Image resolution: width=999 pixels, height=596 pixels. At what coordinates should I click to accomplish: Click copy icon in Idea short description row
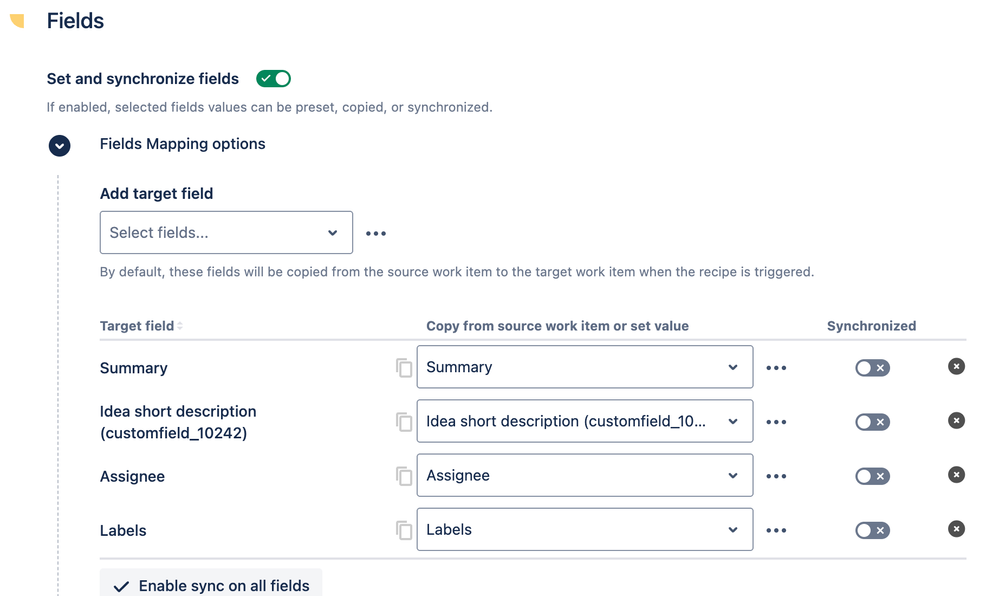click(x=404, y=422)
